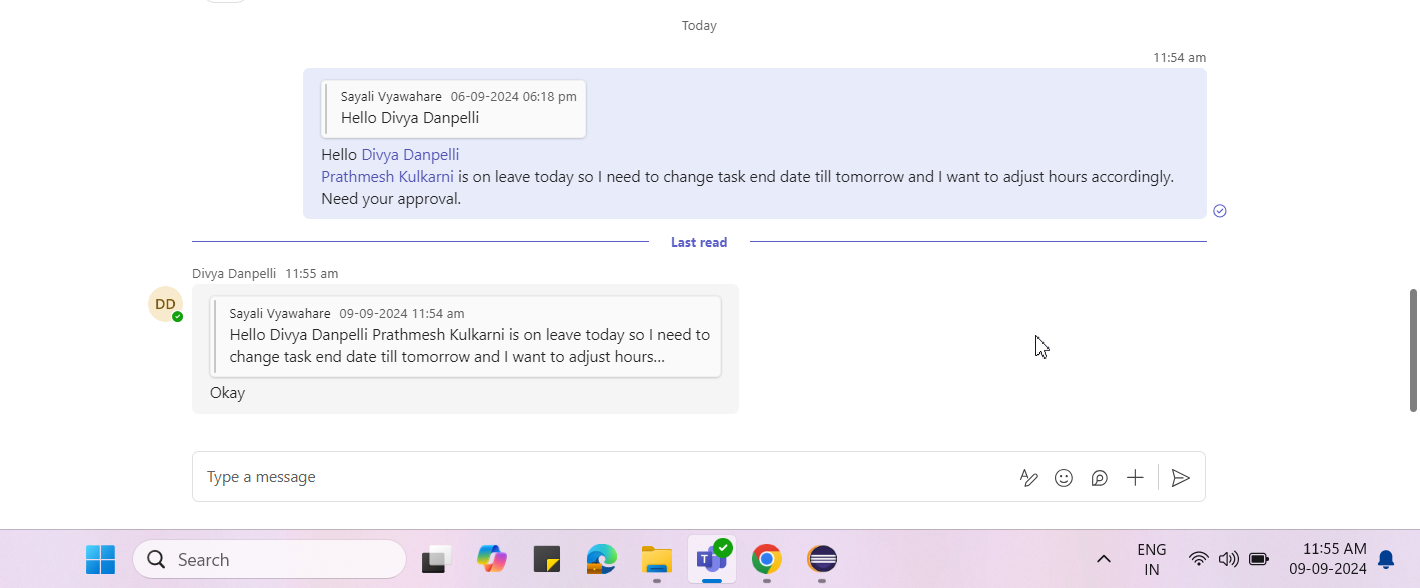Launch Copilot from the taskbar
Viewport: 1420px width, 588px height.
[x=492, y=559]
